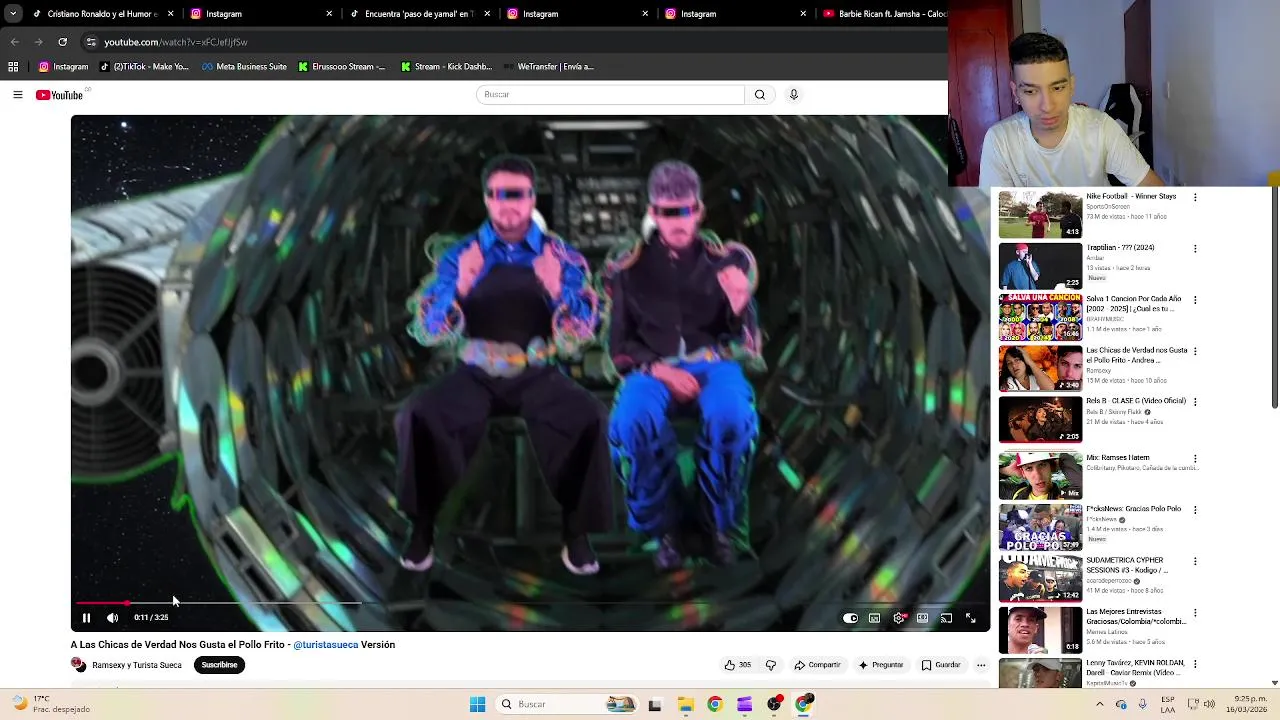The image size is (1280, 720).
Task: Cast video to a device
Action: point(946,618)
